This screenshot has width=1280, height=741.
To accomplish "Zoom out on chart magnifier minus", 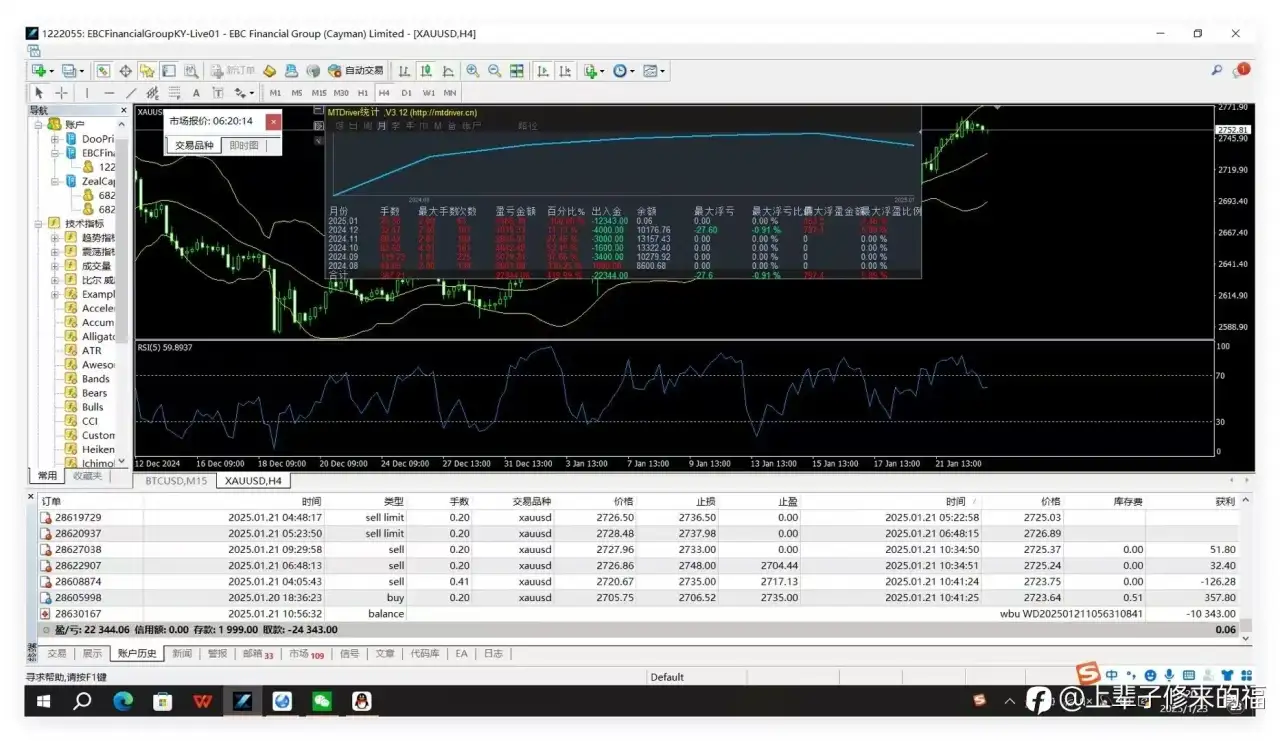I will [x=494, y=71].
